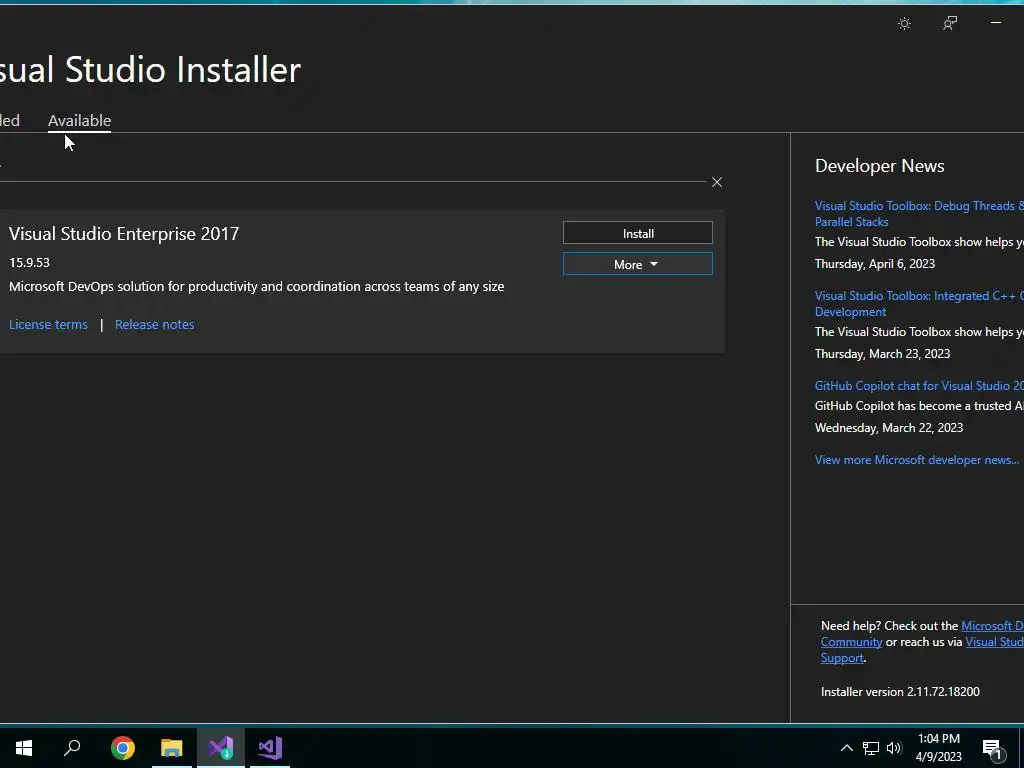Open GitHub Copilot chat for Visual Studio article

(x=919, y=386)
